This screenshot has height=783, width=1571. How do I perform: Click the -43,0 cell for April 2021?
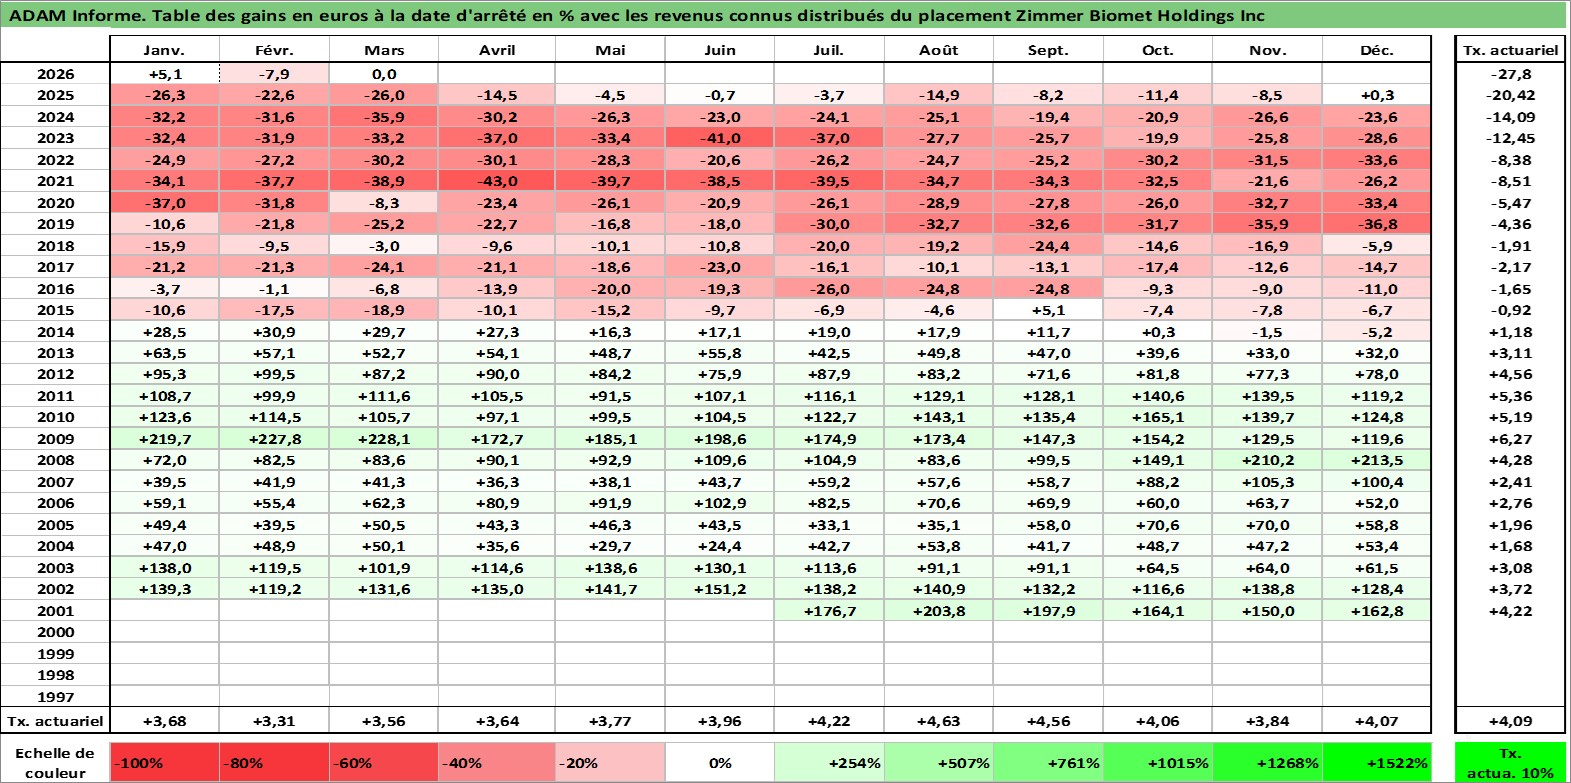pyautogui.click(x=497, y=181)
